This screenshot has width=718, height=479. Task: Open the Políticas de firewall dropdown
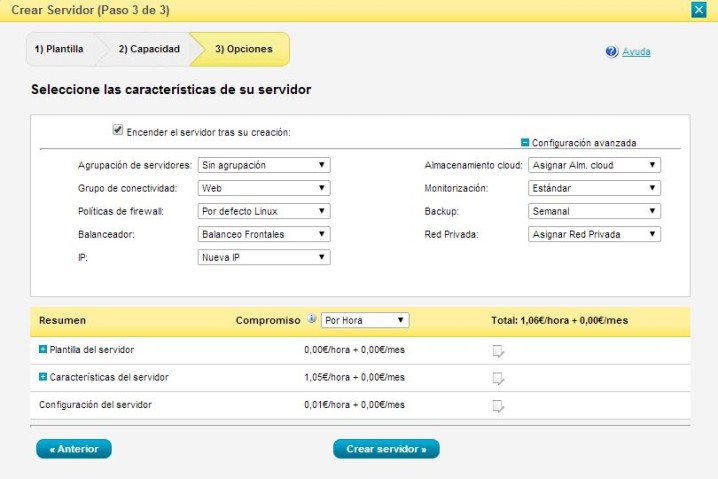pyautogui.click(x=264, y=211)
